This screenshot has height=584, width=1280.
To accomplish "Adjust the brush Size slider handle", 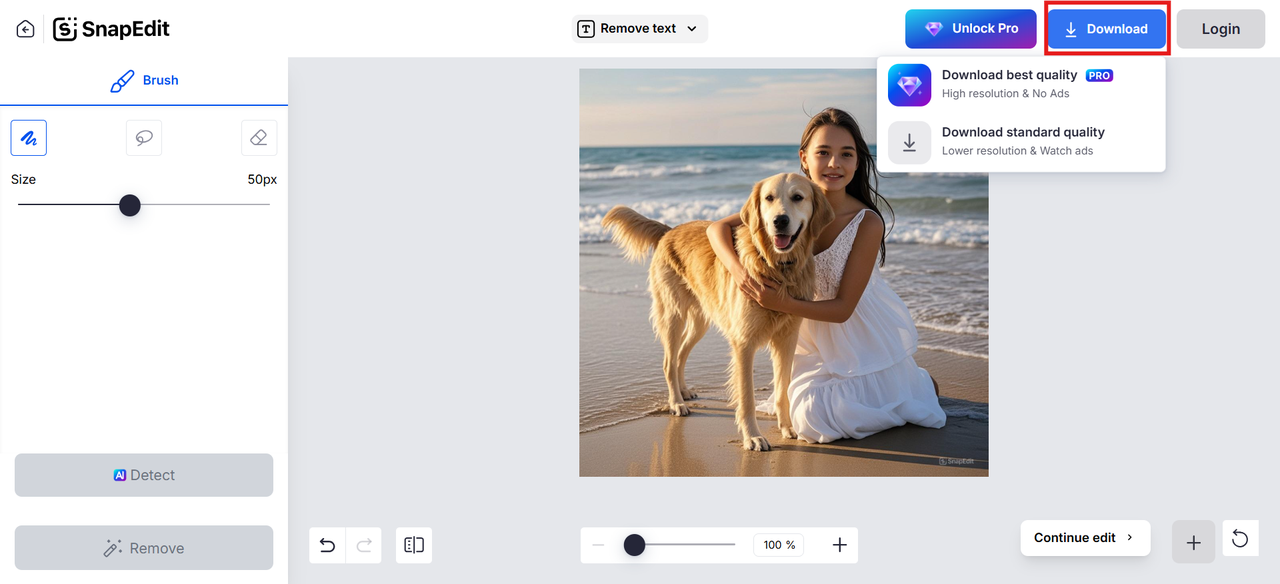I will point(130,205).
